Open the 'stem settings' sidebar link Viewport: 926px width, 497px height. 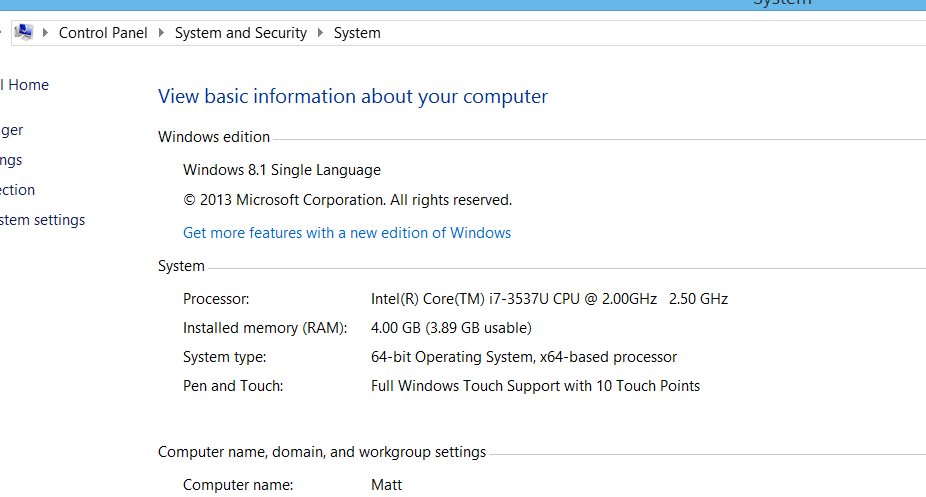click(x=43, y=220)
